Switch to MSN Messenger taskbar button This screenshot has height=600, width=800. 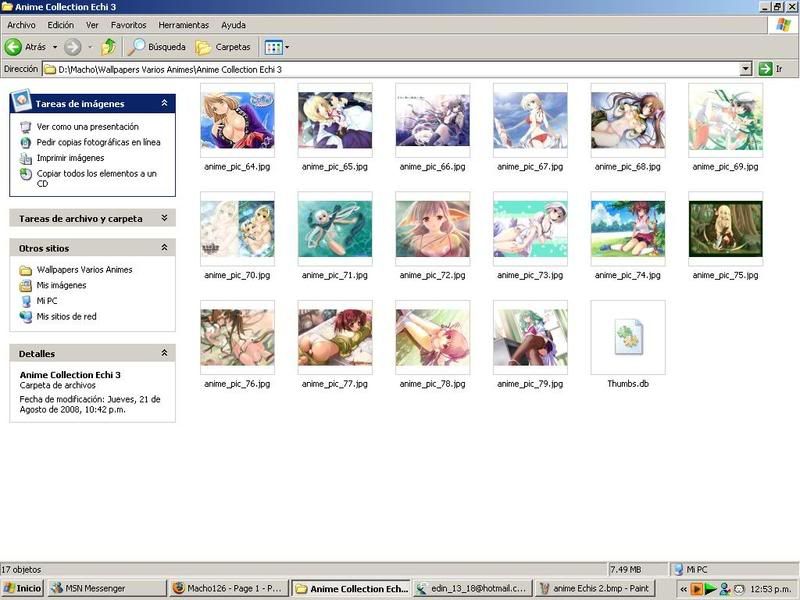[107, 588]
